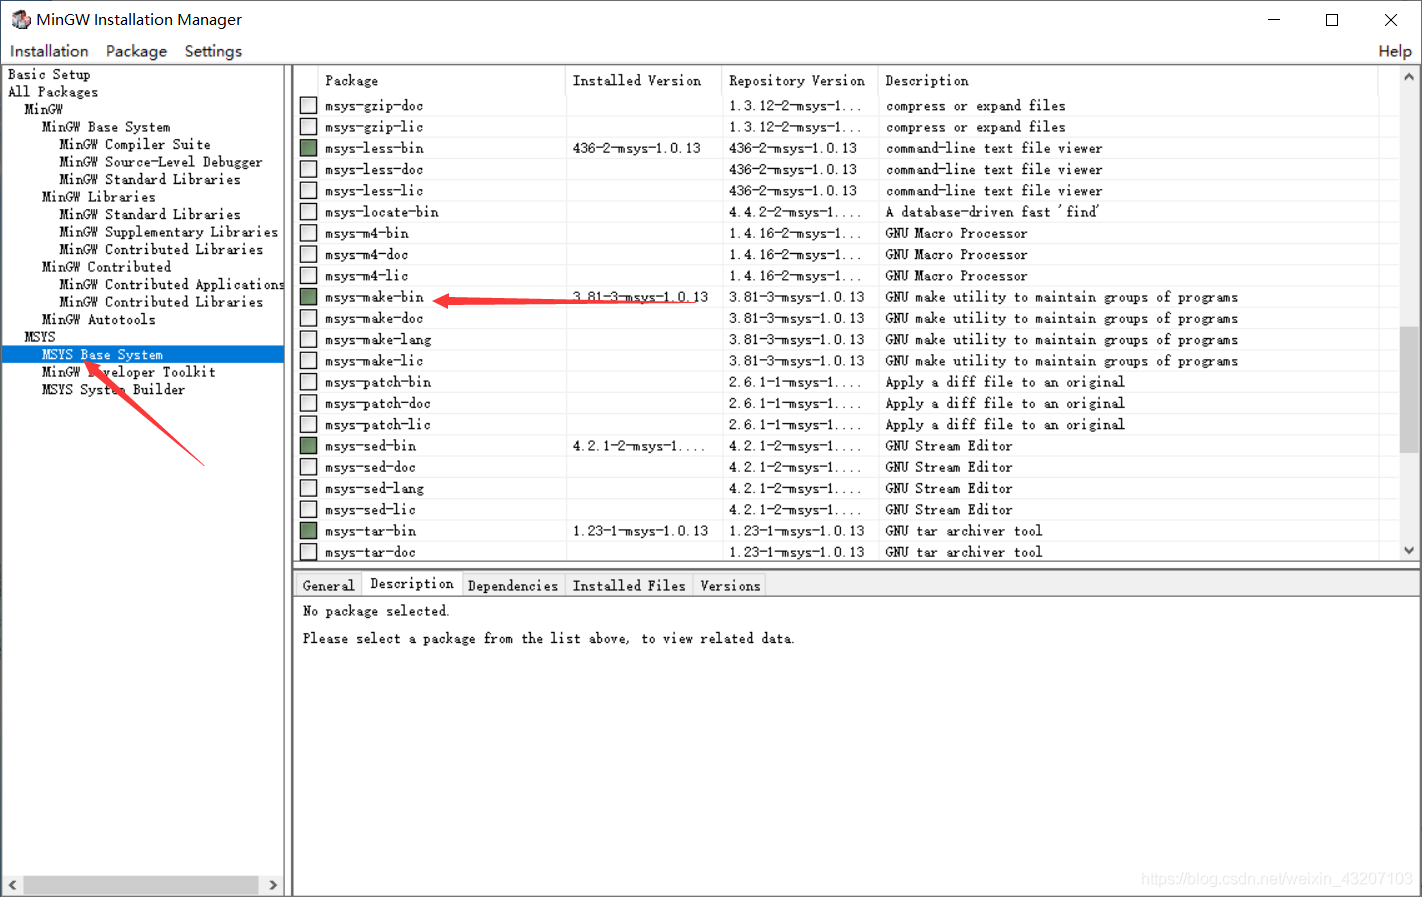Image resolution: width=1422 pixels, height=897 pixels.
Task: Sort by the Package column header
Action: click(x=442, y=80)
